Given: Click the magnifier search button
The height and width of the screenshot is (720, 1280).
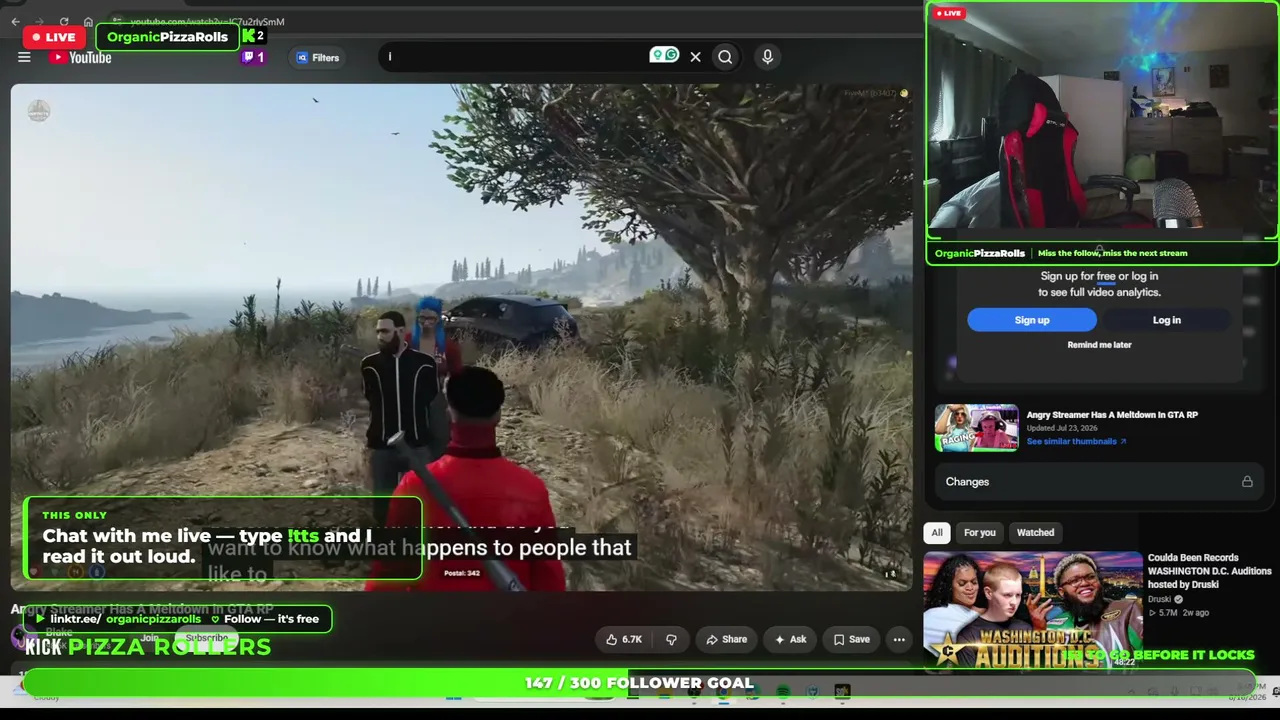Looking at the screenshot, I should pyautogui.click(x=725, y=57).
